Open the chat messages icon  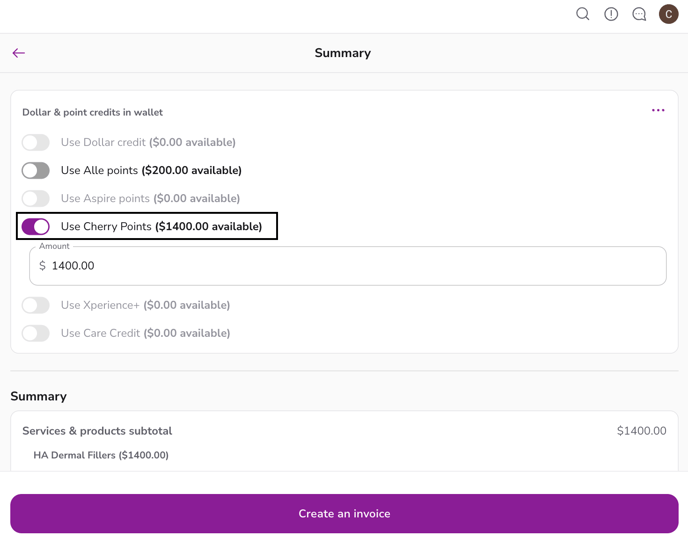coord(639,14)
